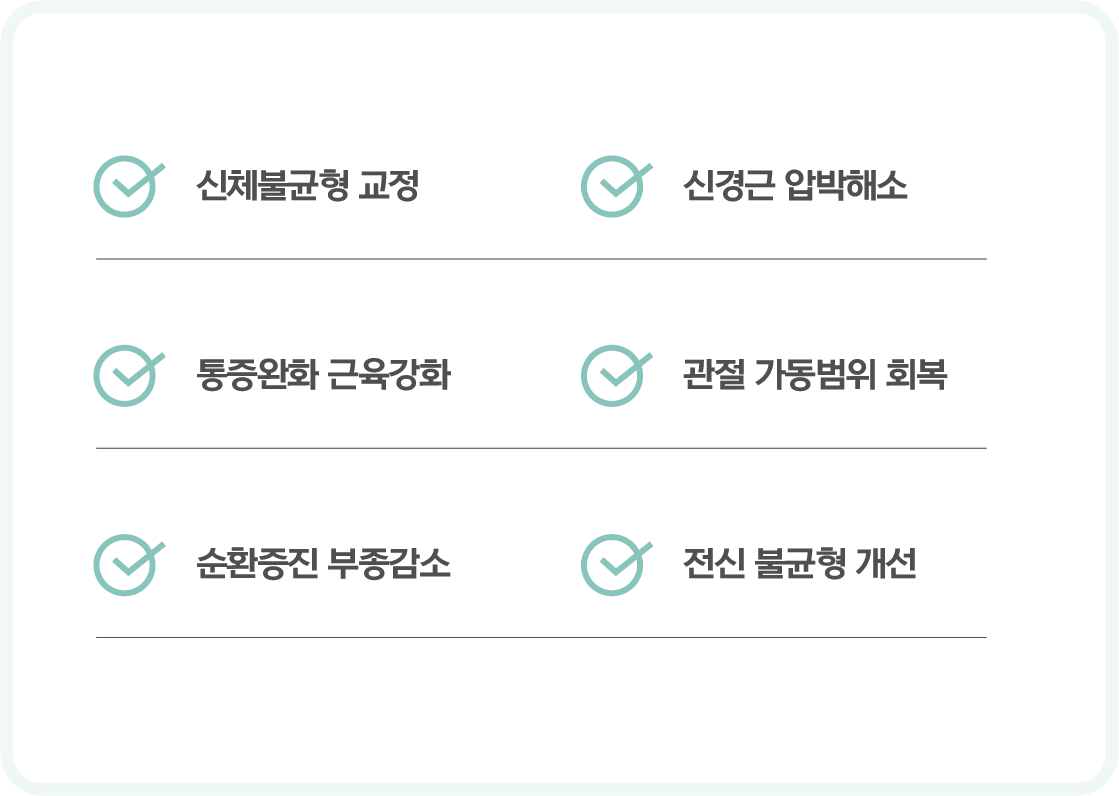The width and height of the screenshot is (1119, 796).
Task: Click the checkmark icon beside 신경근 압박해소
Action: click(613, 187)
